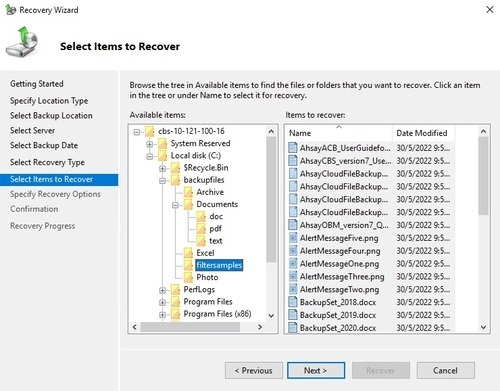The image size is (500, 391).
Task: Click the System Reserved folder icon
Action: (162, 144)
